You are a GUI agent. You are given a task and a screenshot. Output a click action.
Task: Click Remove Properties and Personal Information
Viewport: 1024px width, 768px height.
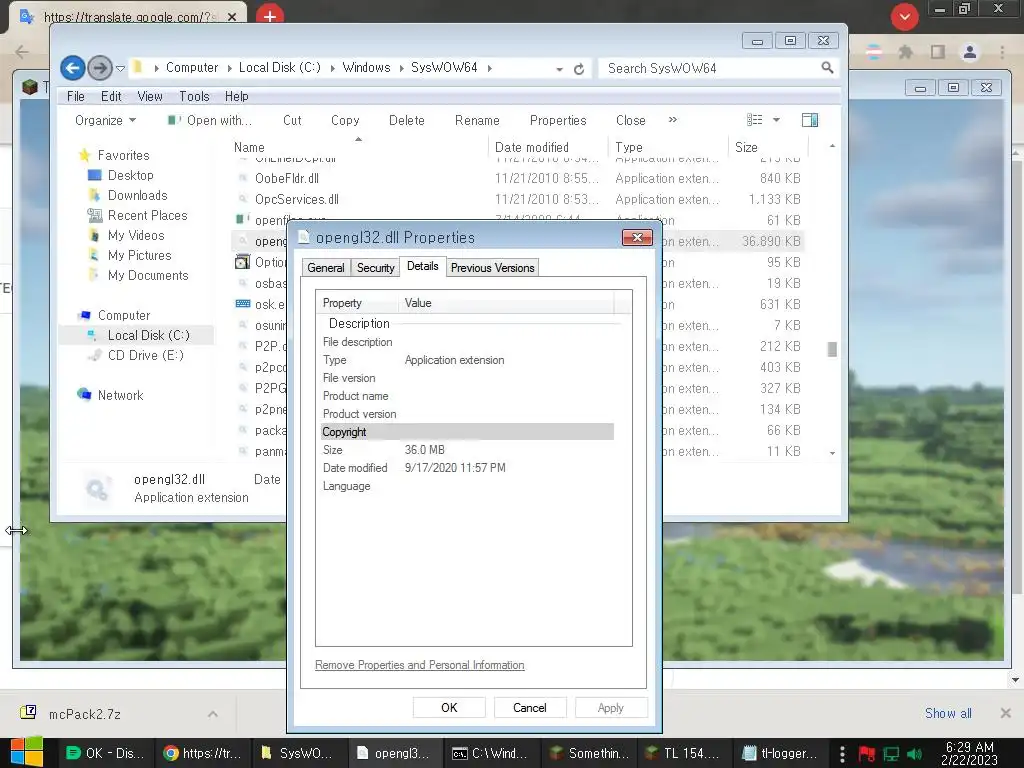[x=419, y=665]
